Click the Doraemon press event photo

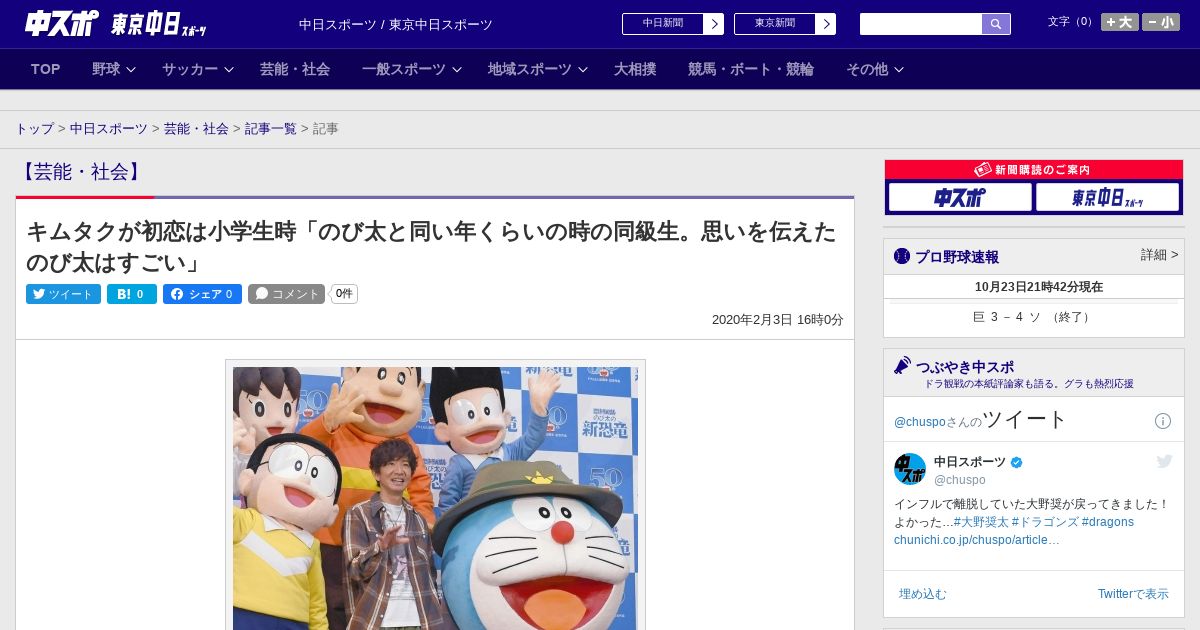[x=435, y=498]
